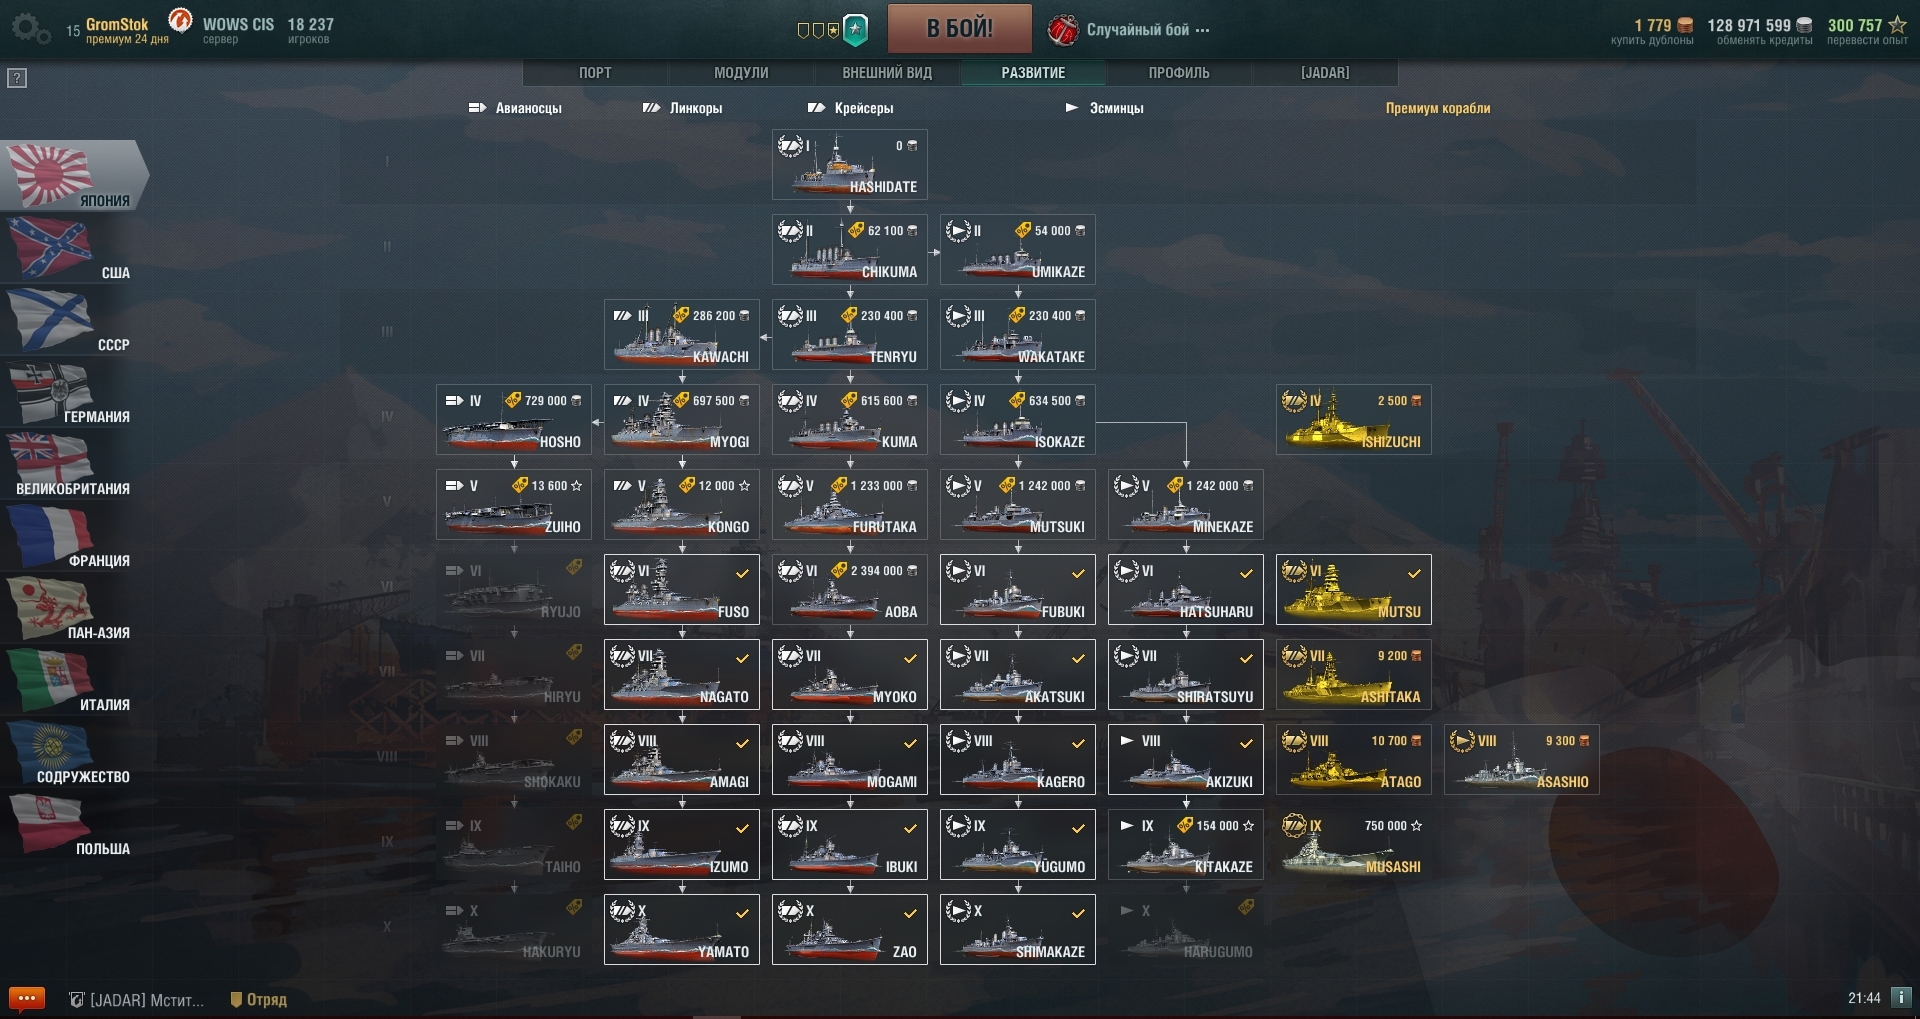The height and width of the screenshot is (1019, 1920).
Task: Click the Отряд division button
Action: (259, 1000)
